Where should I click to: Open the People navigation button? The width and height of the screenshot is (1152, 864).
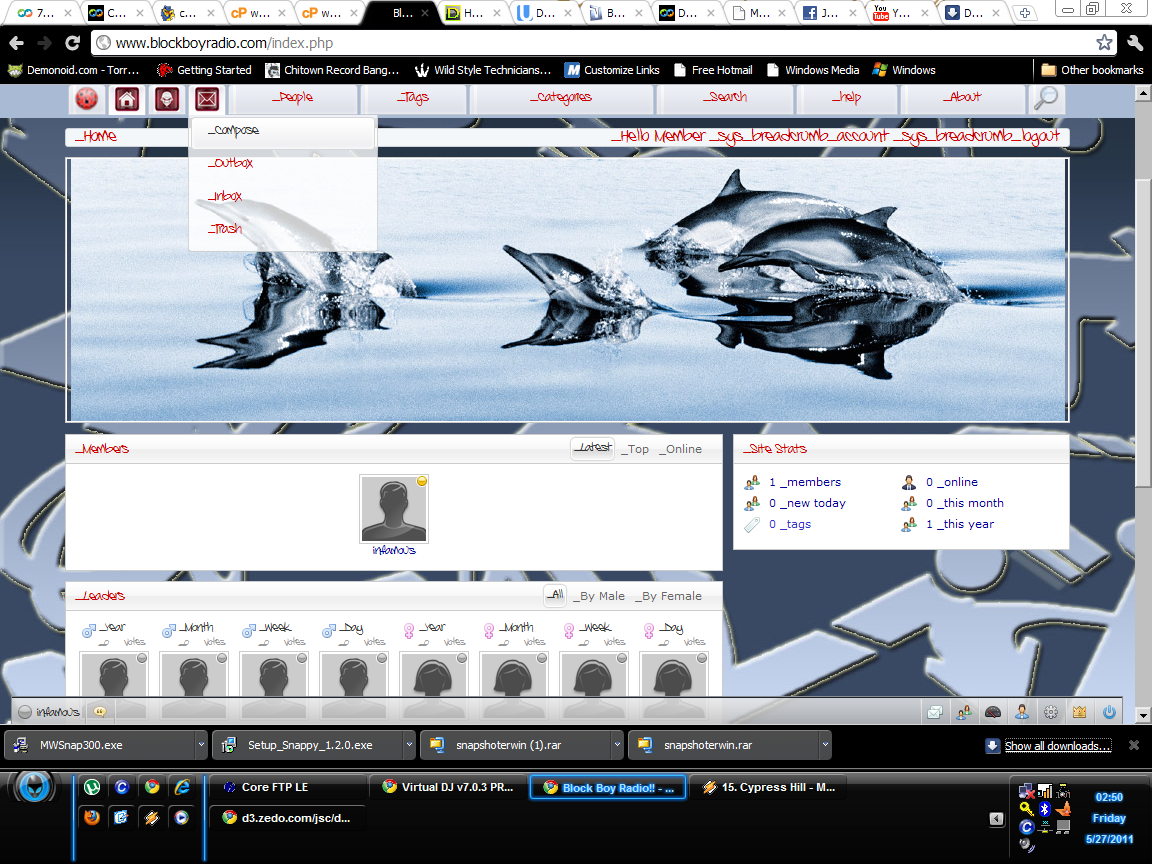click(x=293, y=98)
